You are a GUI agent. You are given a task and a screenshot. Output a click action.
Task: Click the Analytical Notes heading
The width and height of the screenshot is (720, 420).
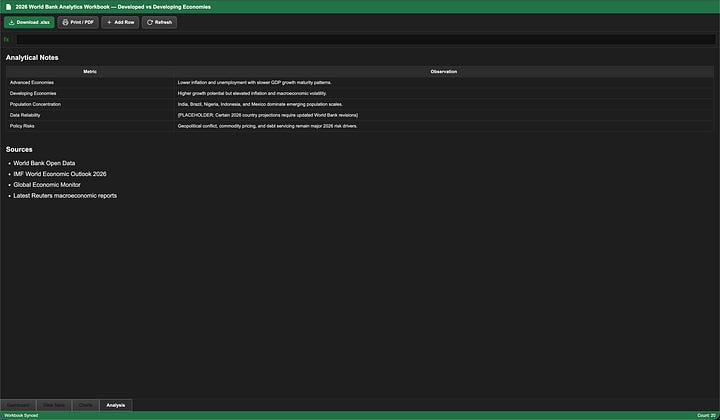[x=32, y=58]
